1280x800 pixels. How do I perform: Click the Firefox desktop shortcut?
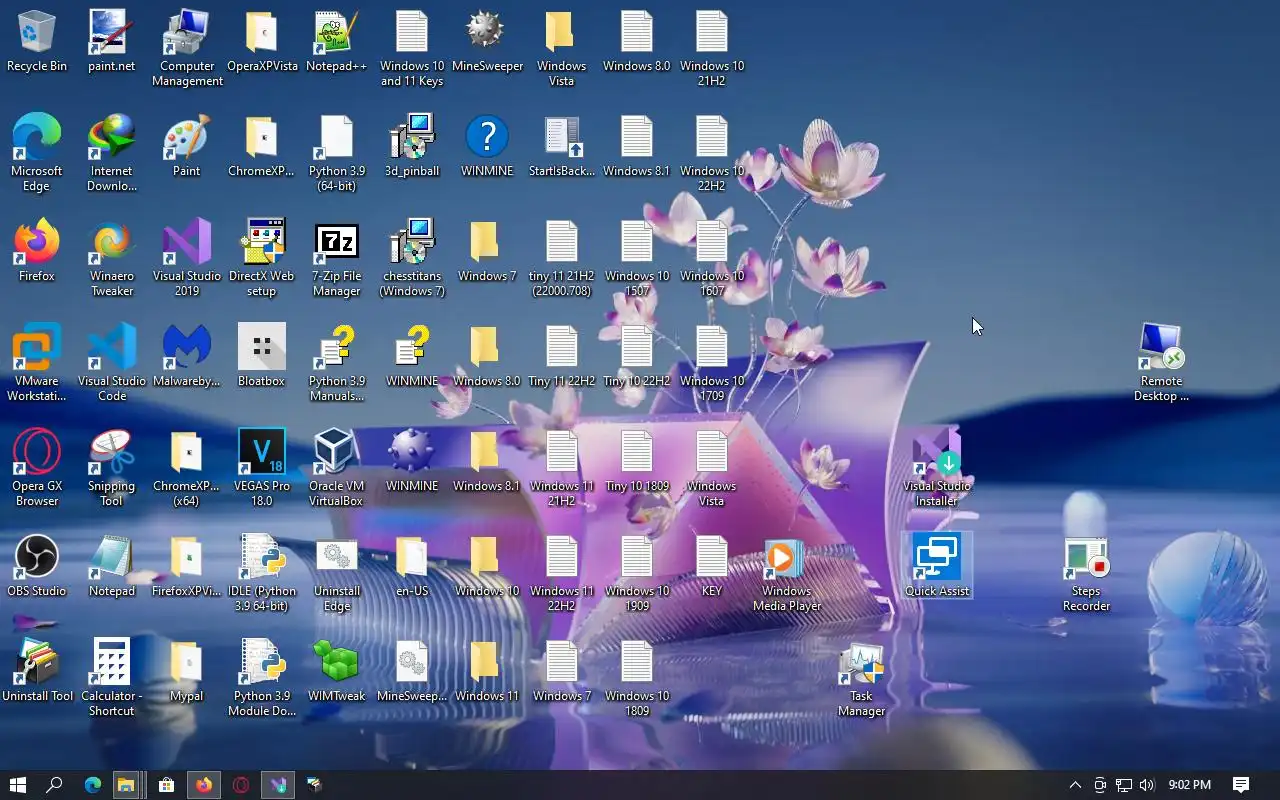tap(37, 251)
